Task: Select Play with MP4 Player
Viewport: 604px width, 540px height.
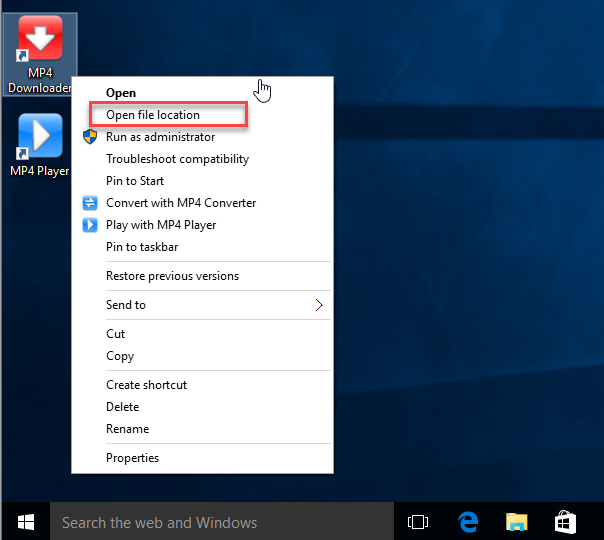Action: (x=203, y=225)
